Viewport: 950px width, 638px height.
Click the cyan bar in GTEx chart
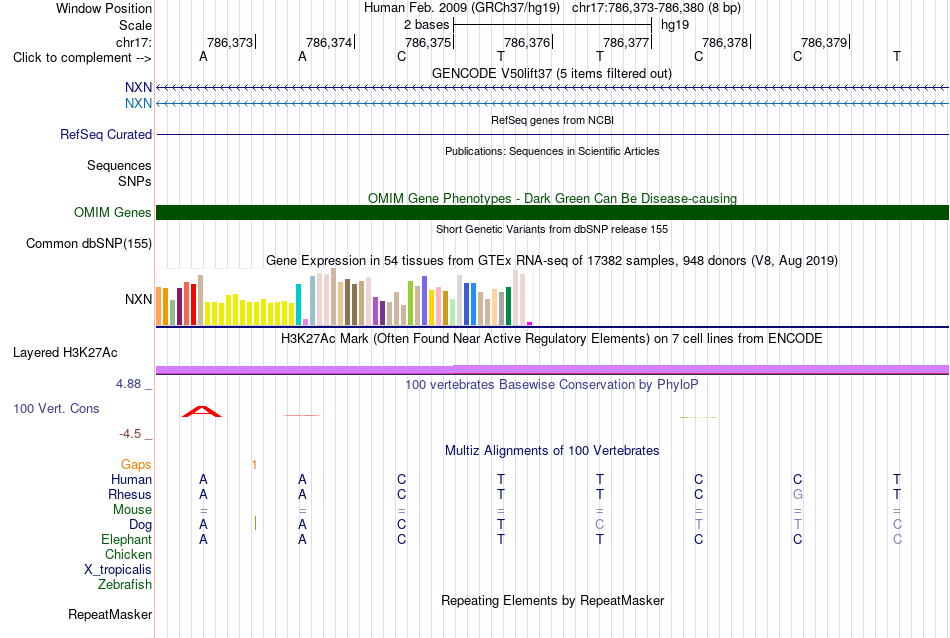click(298, 304)
